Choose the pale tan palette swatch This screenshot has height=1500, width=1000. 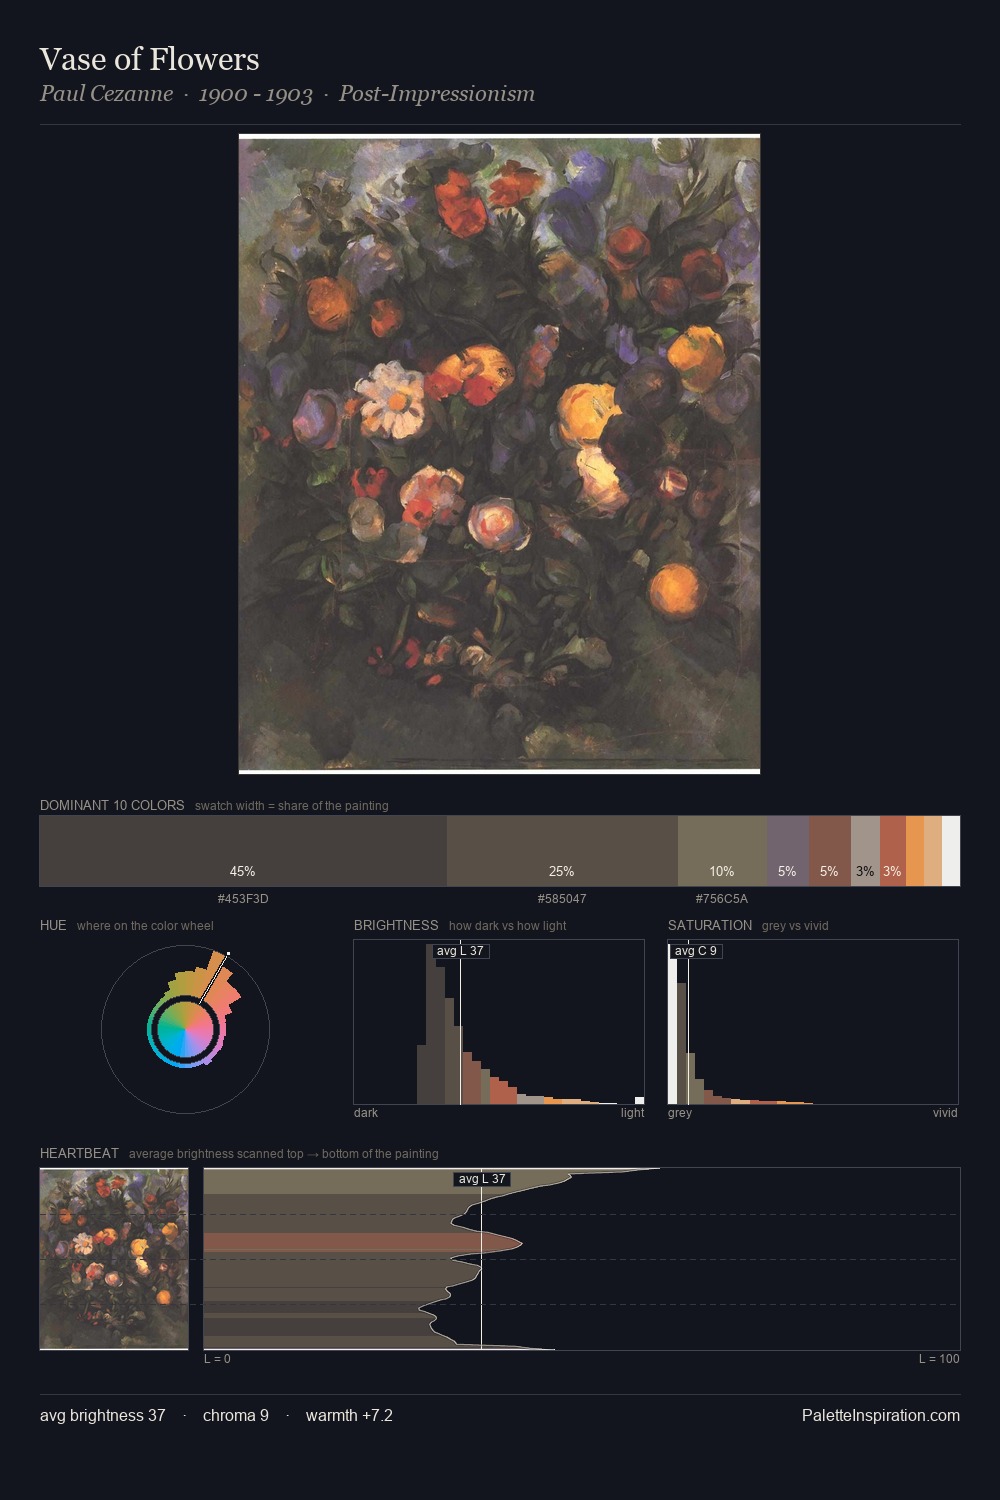pos(933,851)
